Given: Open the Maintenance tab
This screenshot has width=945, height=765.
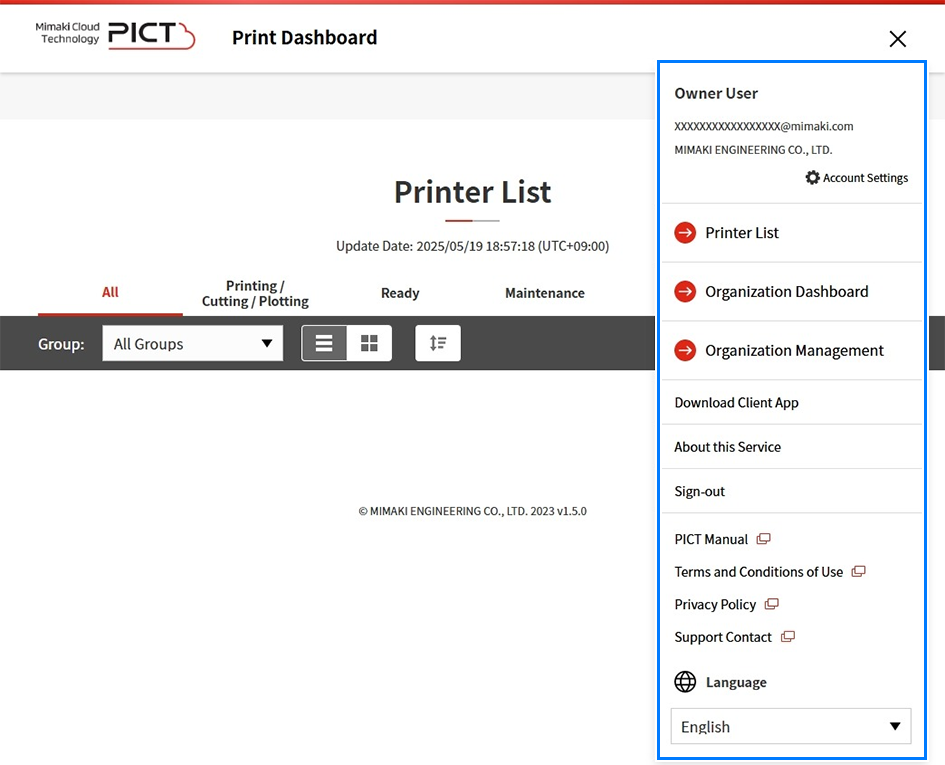Looking at the screenshot, I should (x=544, y=293).
